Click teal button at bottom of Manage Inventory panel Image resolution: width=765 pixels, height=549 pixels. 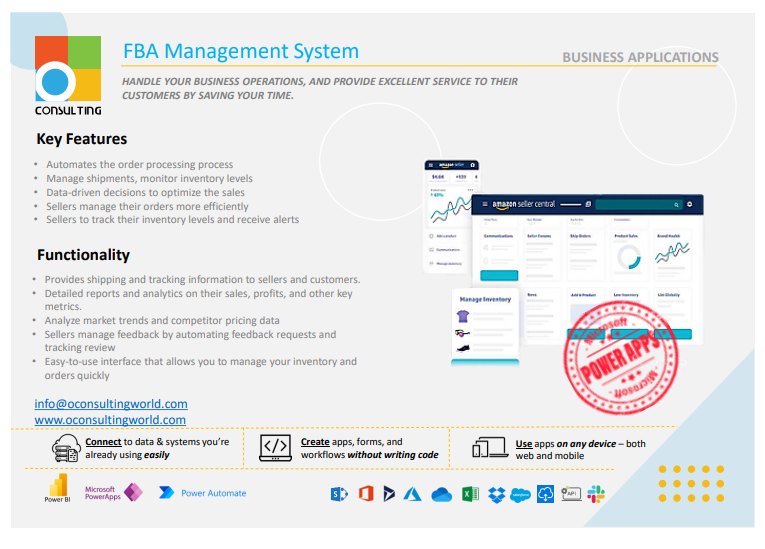[485, 362]
